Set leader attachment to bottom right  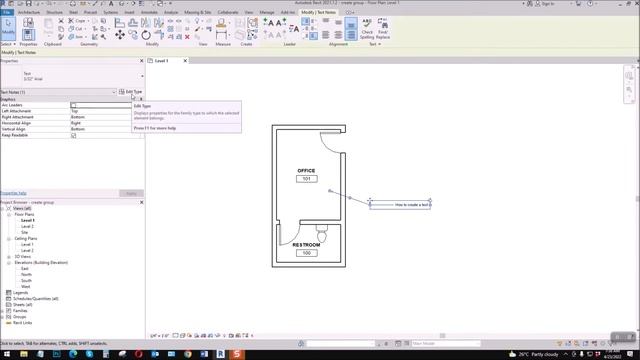[313, 36]
